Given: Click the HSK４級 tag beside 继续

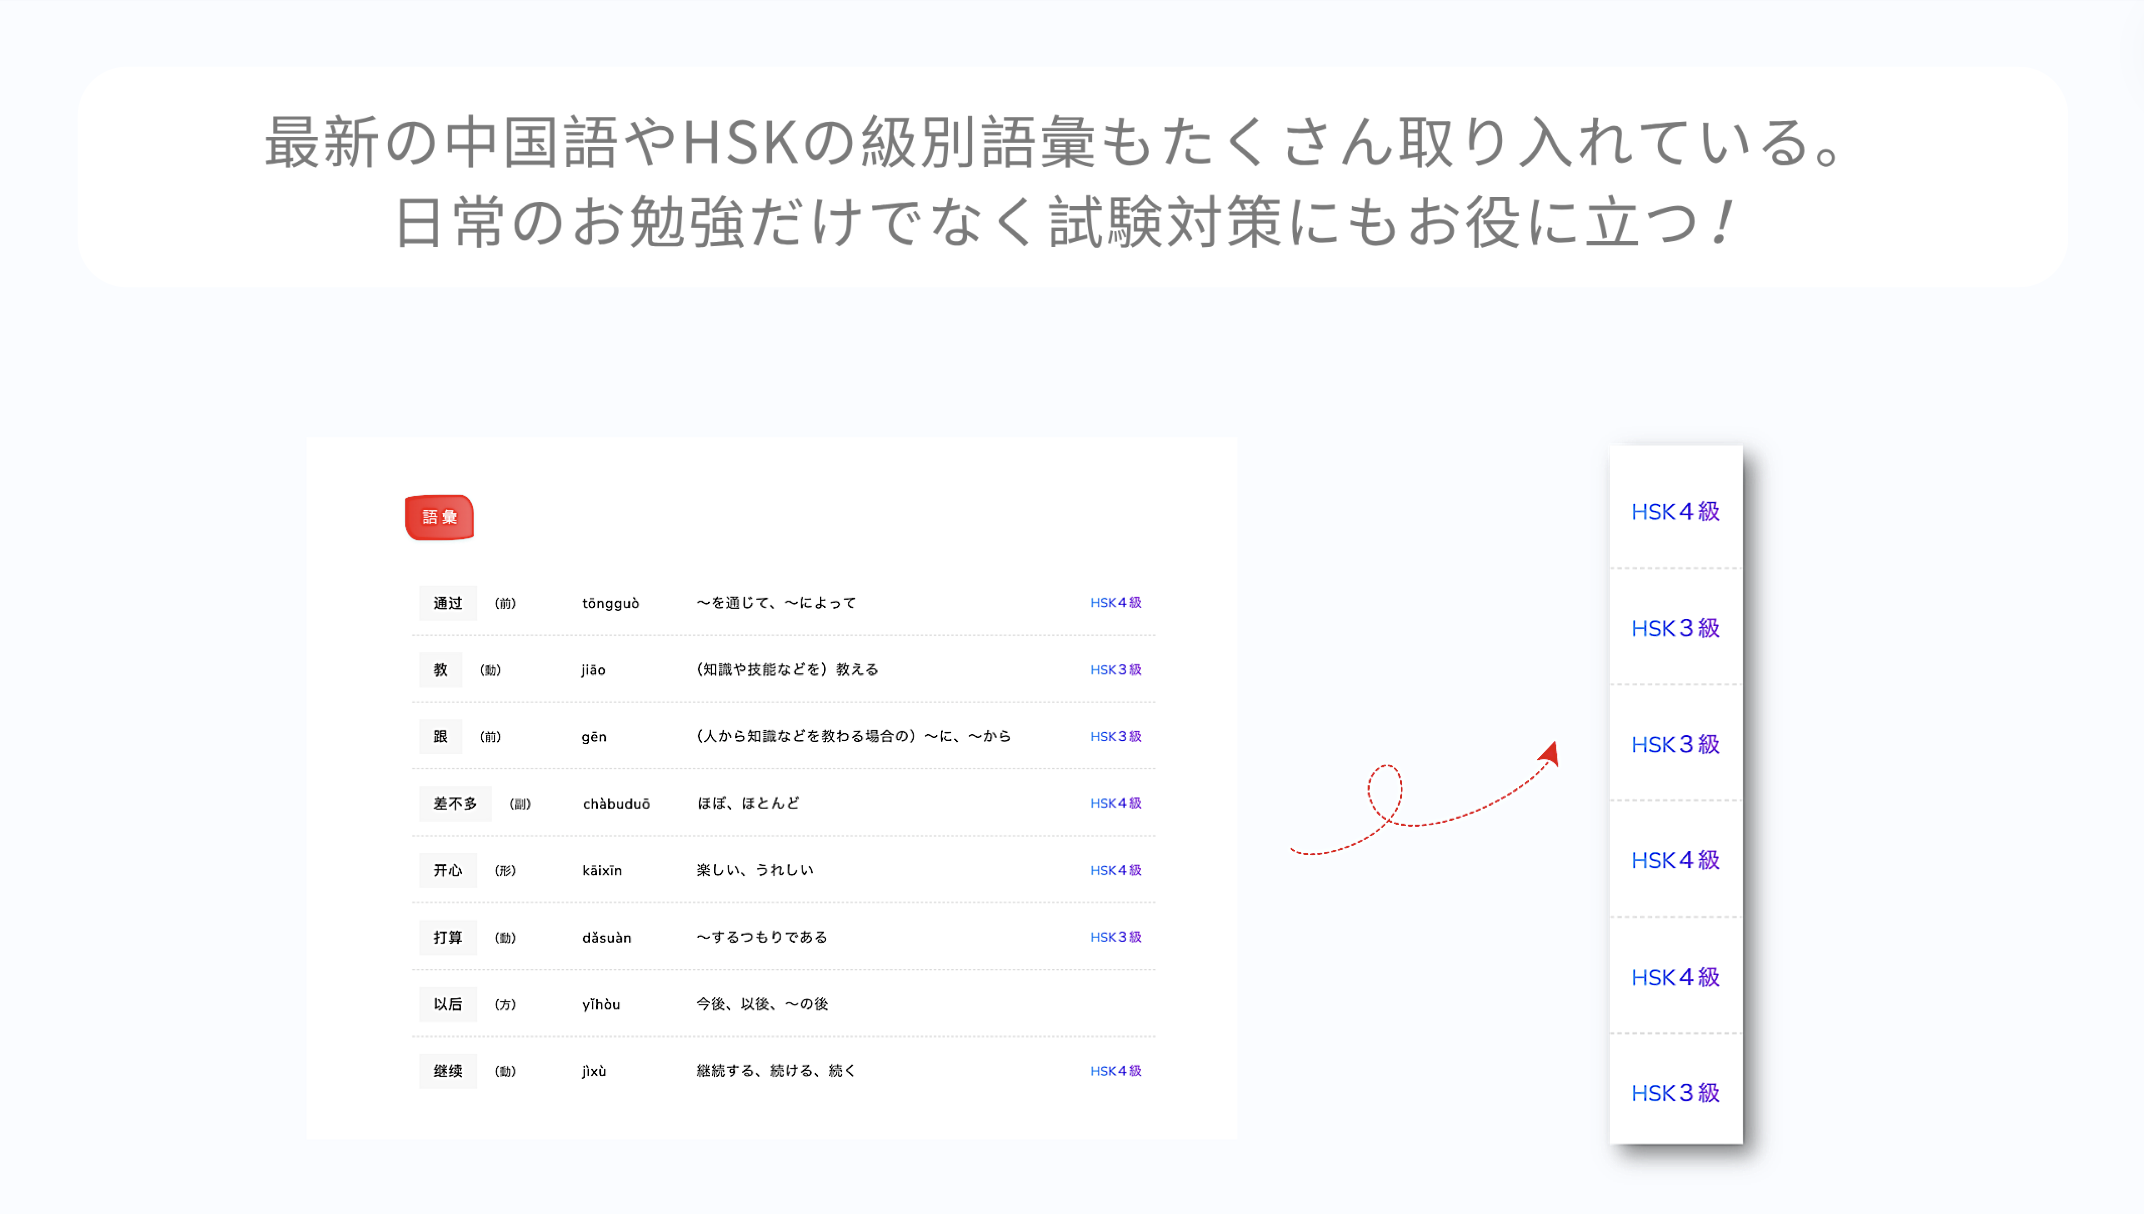Looking at the screenshot, I should (x=1115, y=1070).
